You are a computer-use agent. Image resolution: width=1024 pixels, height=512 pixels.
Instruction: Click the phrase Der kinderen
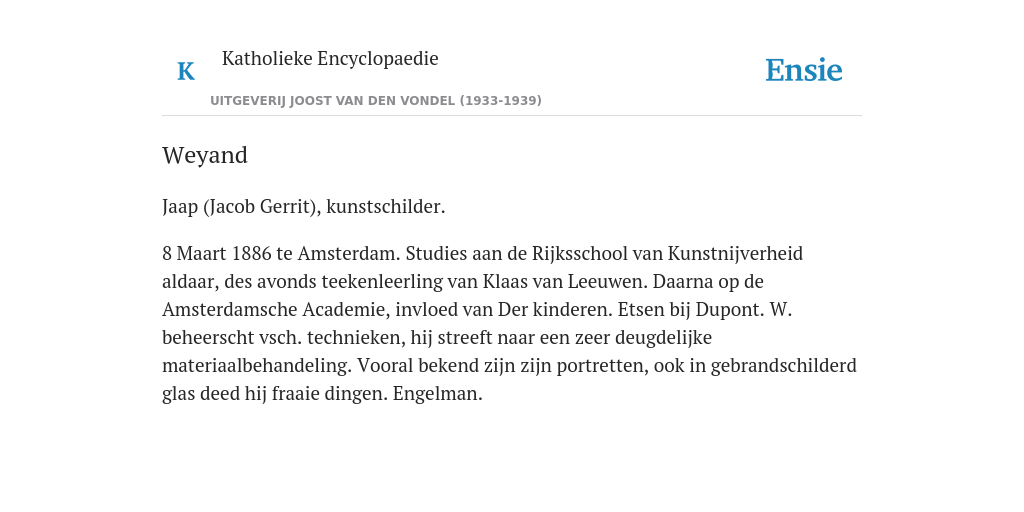click(555, 310)
